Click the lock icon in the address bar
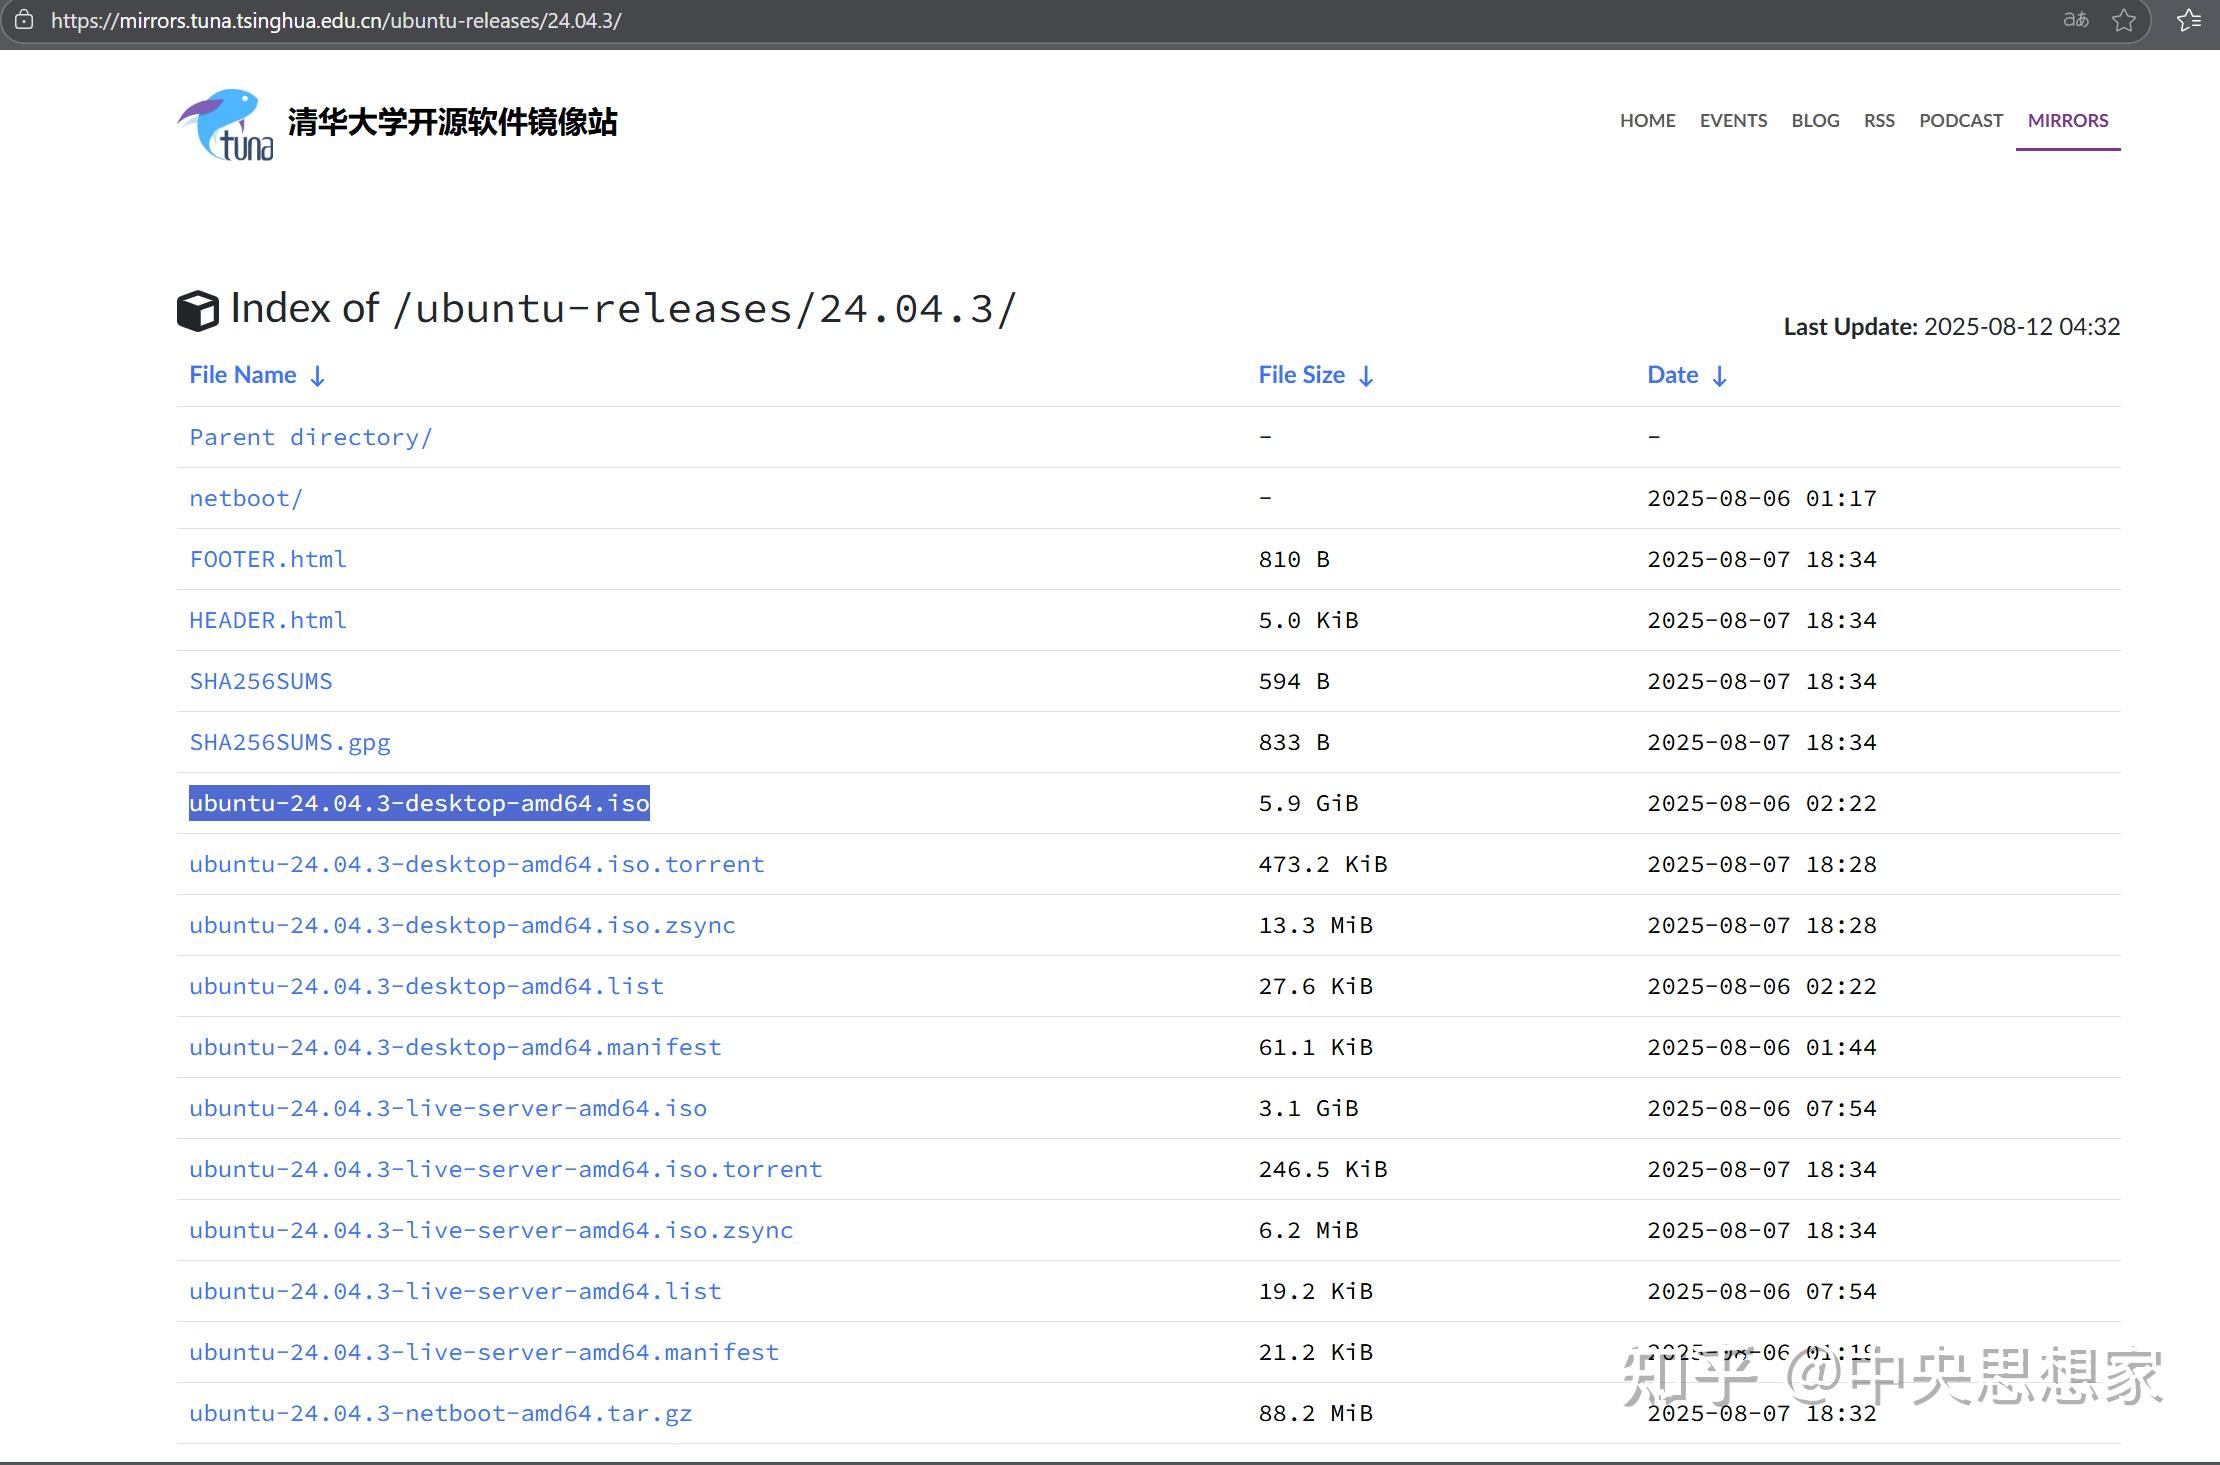This screenshot has height=1465, width=2220. (x=24, y=20)
